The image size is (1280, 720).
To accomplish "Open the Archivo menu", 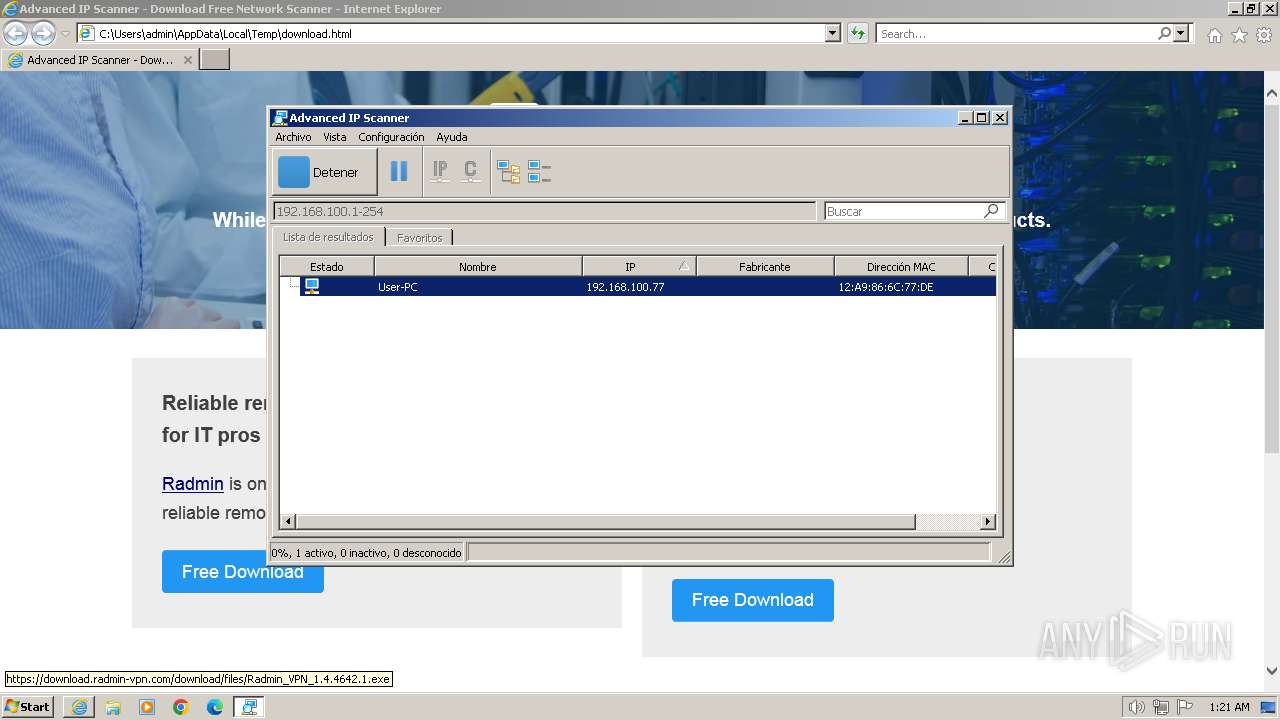I will point(293,137).
